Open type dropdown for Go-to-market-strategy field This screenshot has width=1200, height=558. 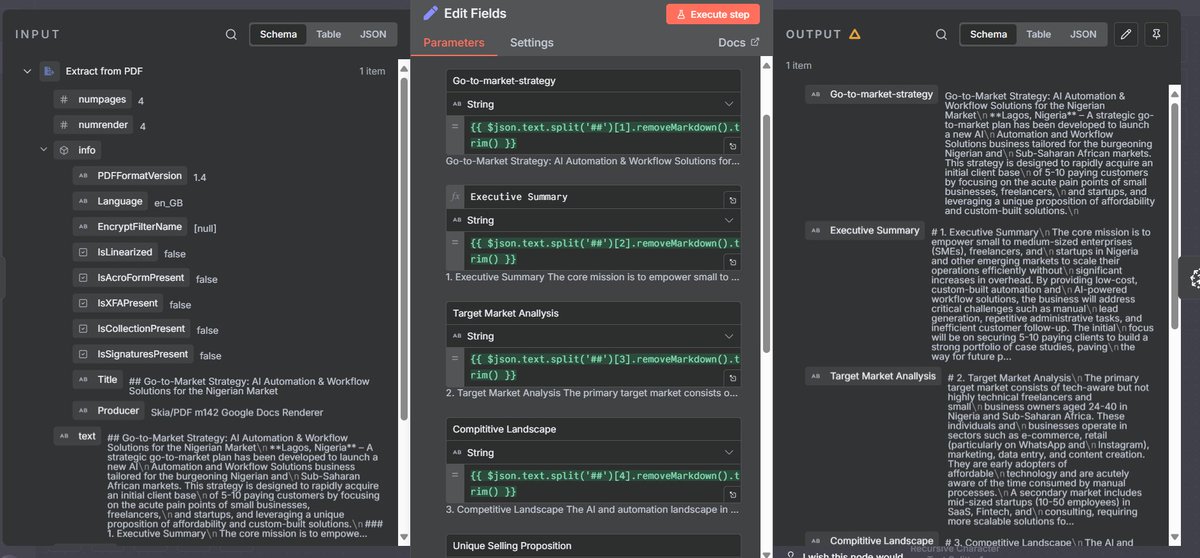(594, 104)
